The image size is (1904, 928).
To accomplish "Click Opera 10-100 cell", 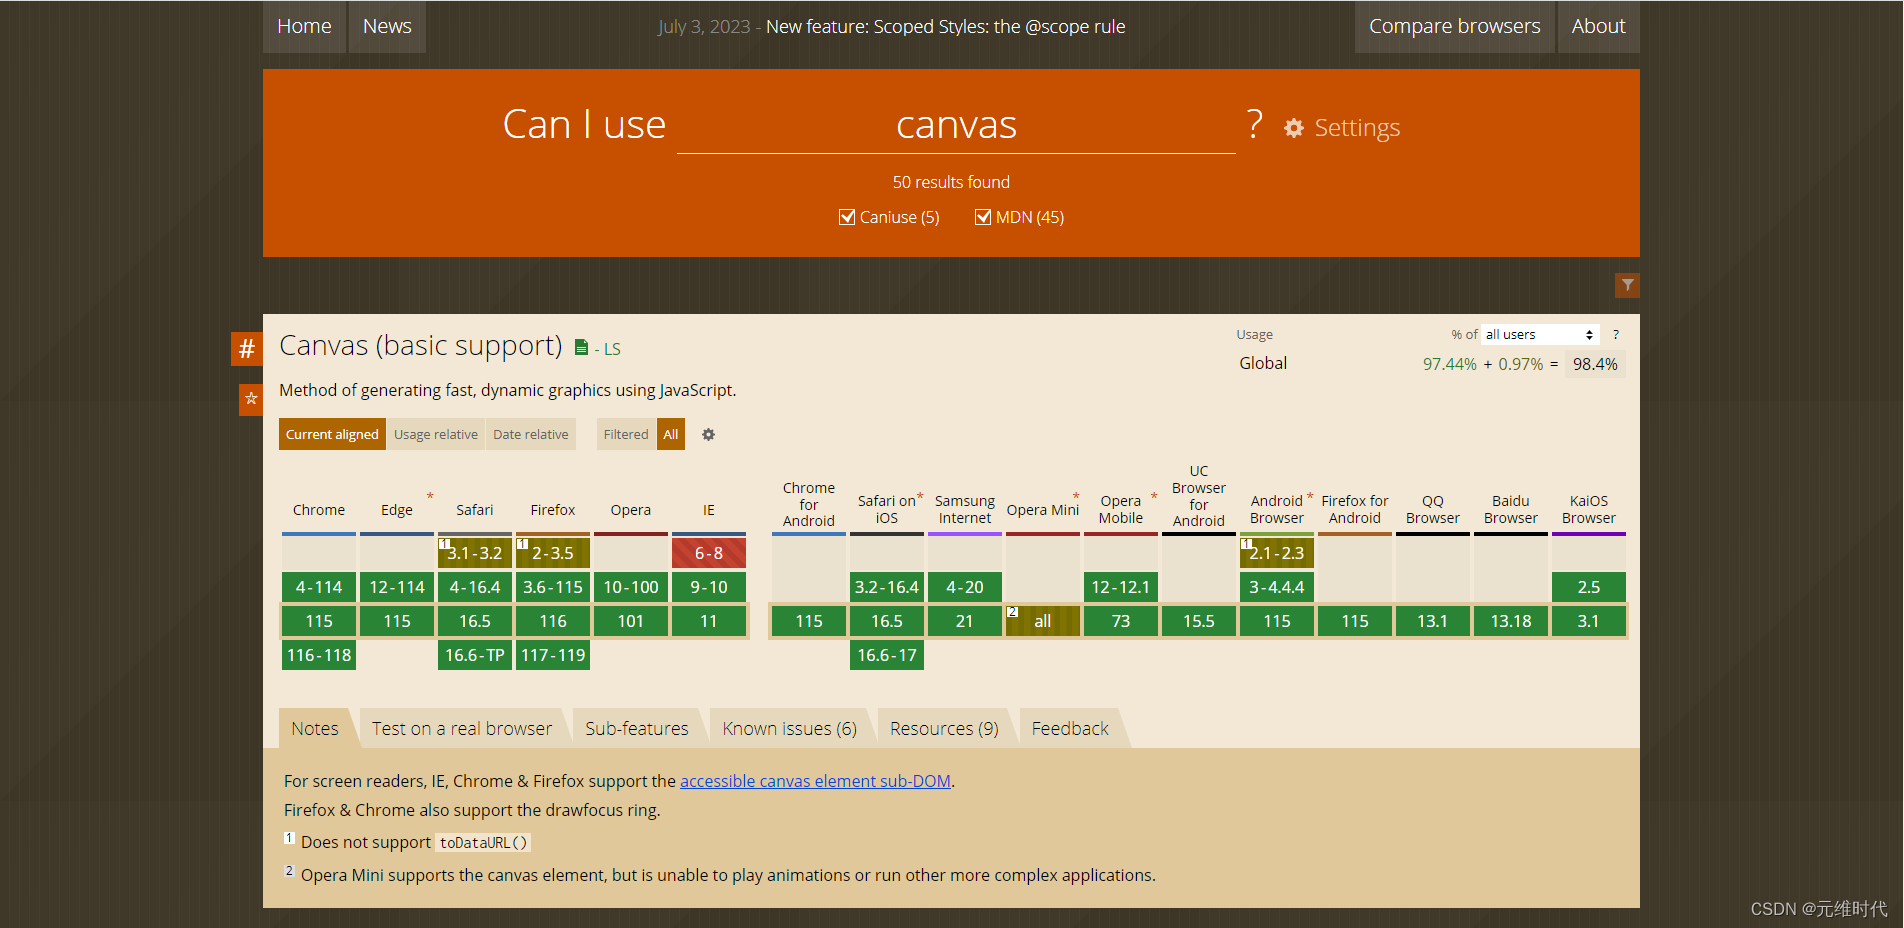I will [x=631, y=587].
